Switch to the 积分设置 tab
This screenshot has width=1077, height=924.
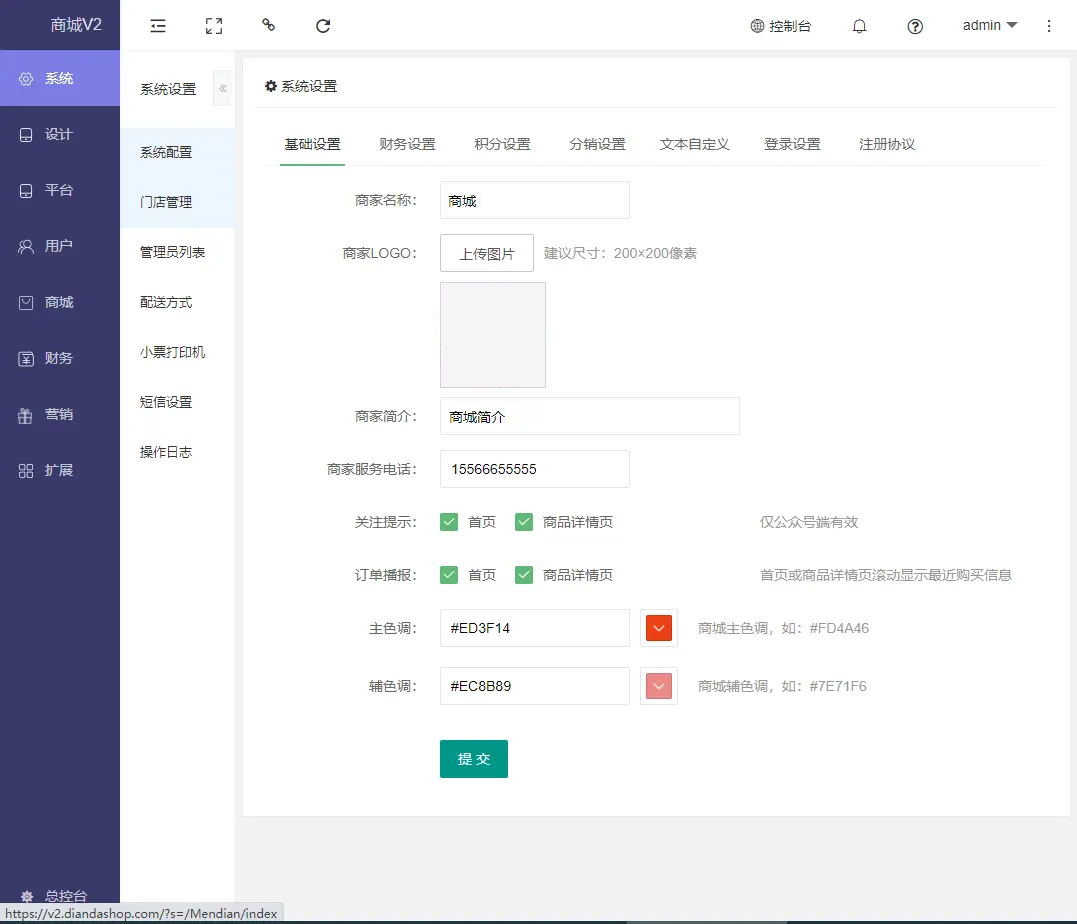502,144
